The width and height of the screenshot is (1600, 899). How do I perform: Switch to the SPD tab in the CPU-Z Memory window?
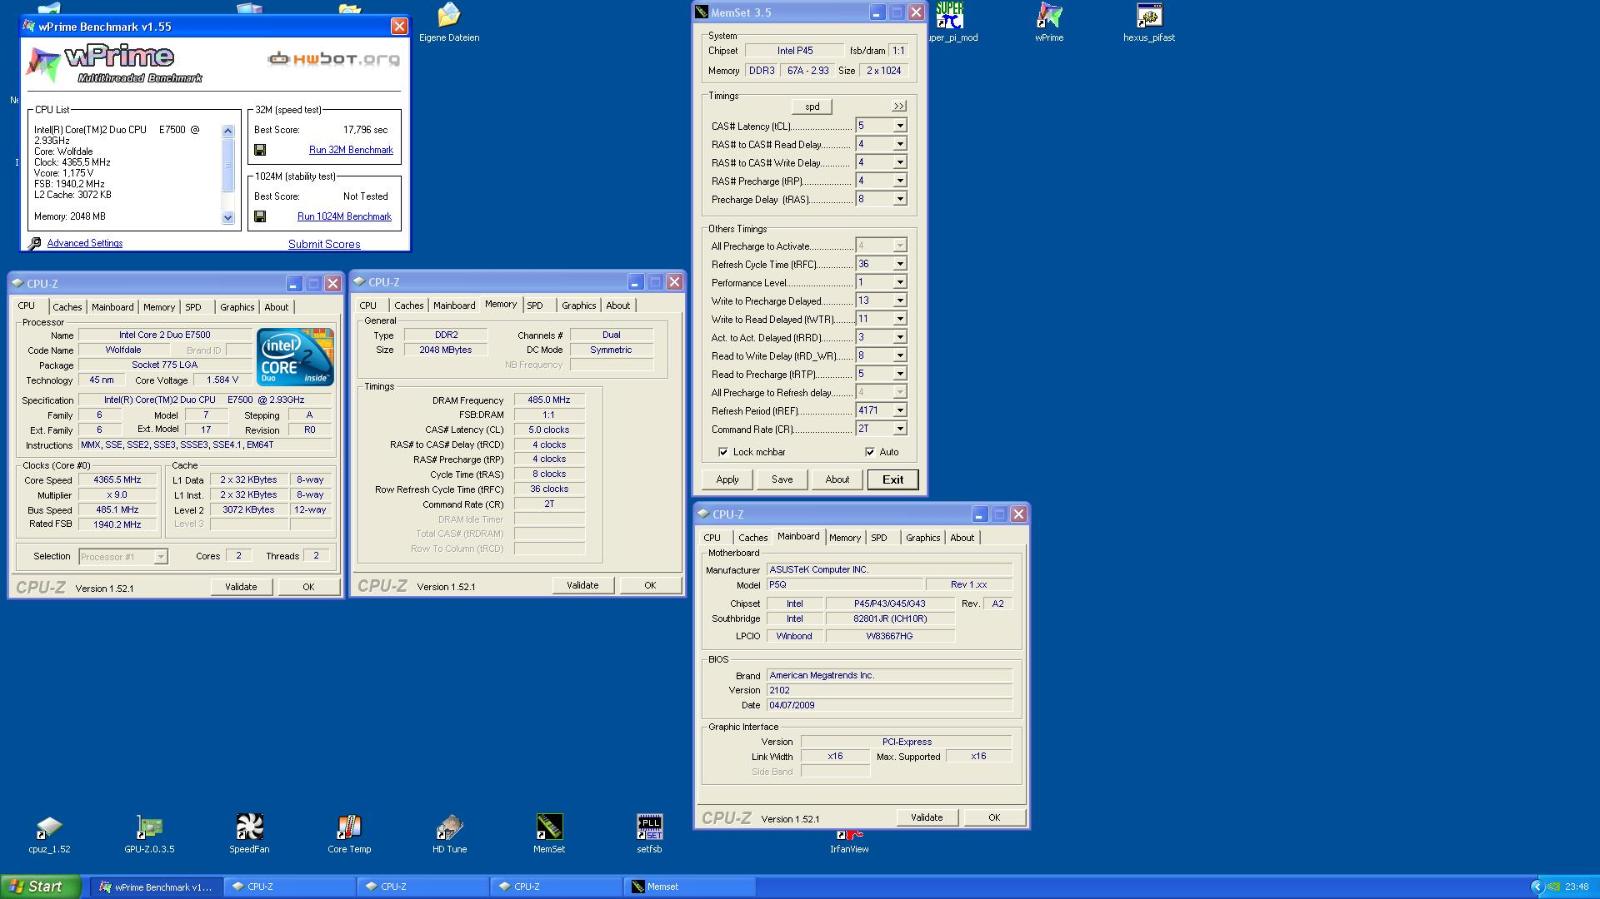(x=535, y=306)
